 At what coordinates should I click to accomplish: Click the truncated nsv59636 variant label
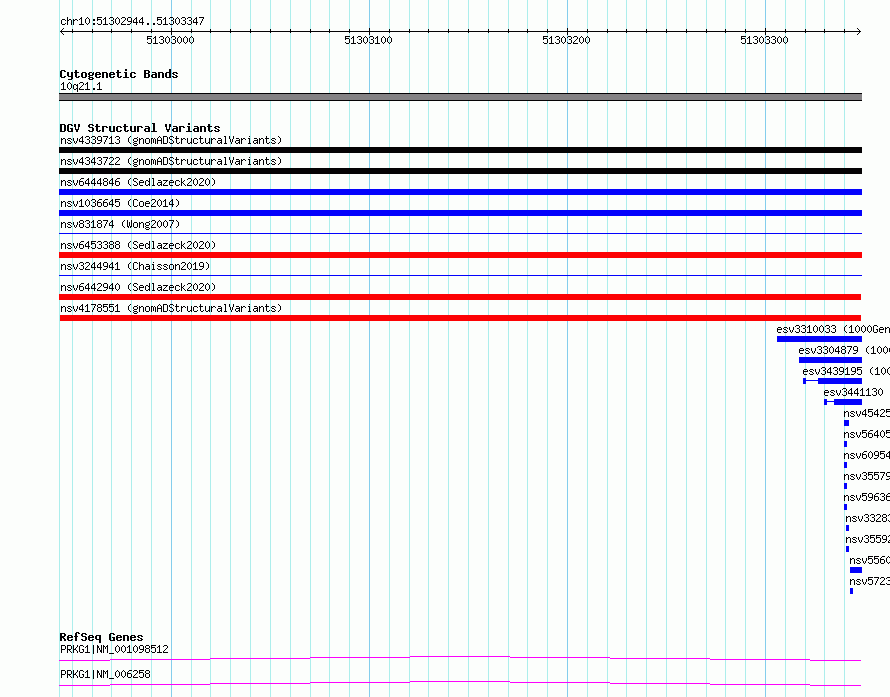click(866, 497)
